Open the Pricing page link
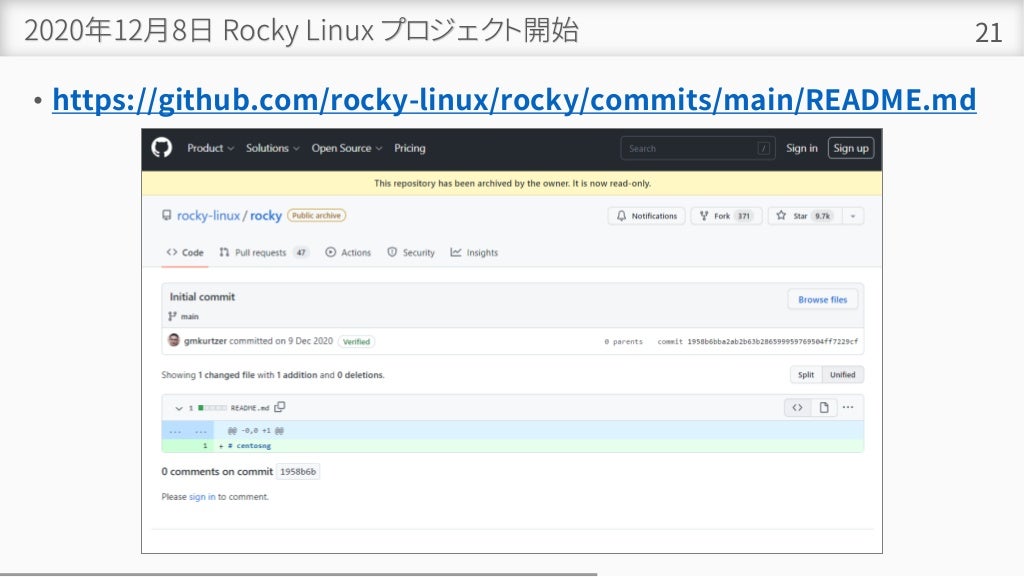The width and height of the screenshot is (1024, 577). click(x=409, y=148)
